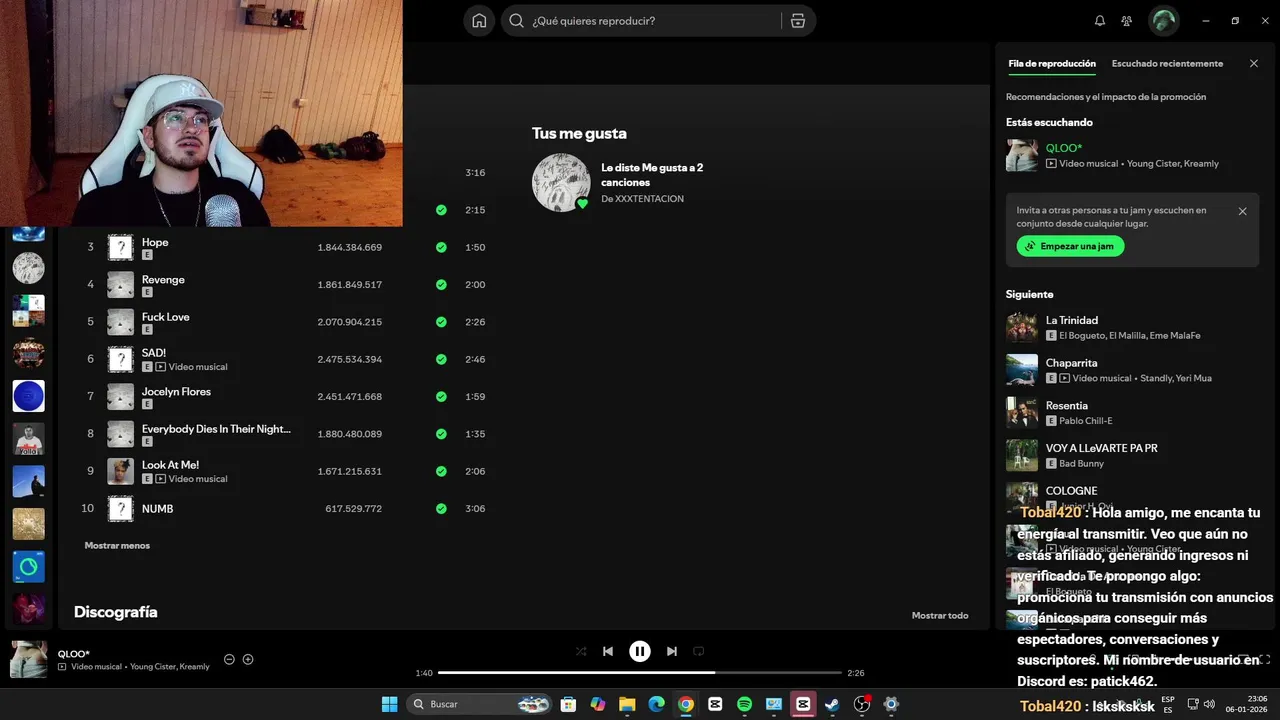Screen dimensions: 1280x720
Task: Open OBS Studio from the taskbar
Action: click(x=862, y=704)
